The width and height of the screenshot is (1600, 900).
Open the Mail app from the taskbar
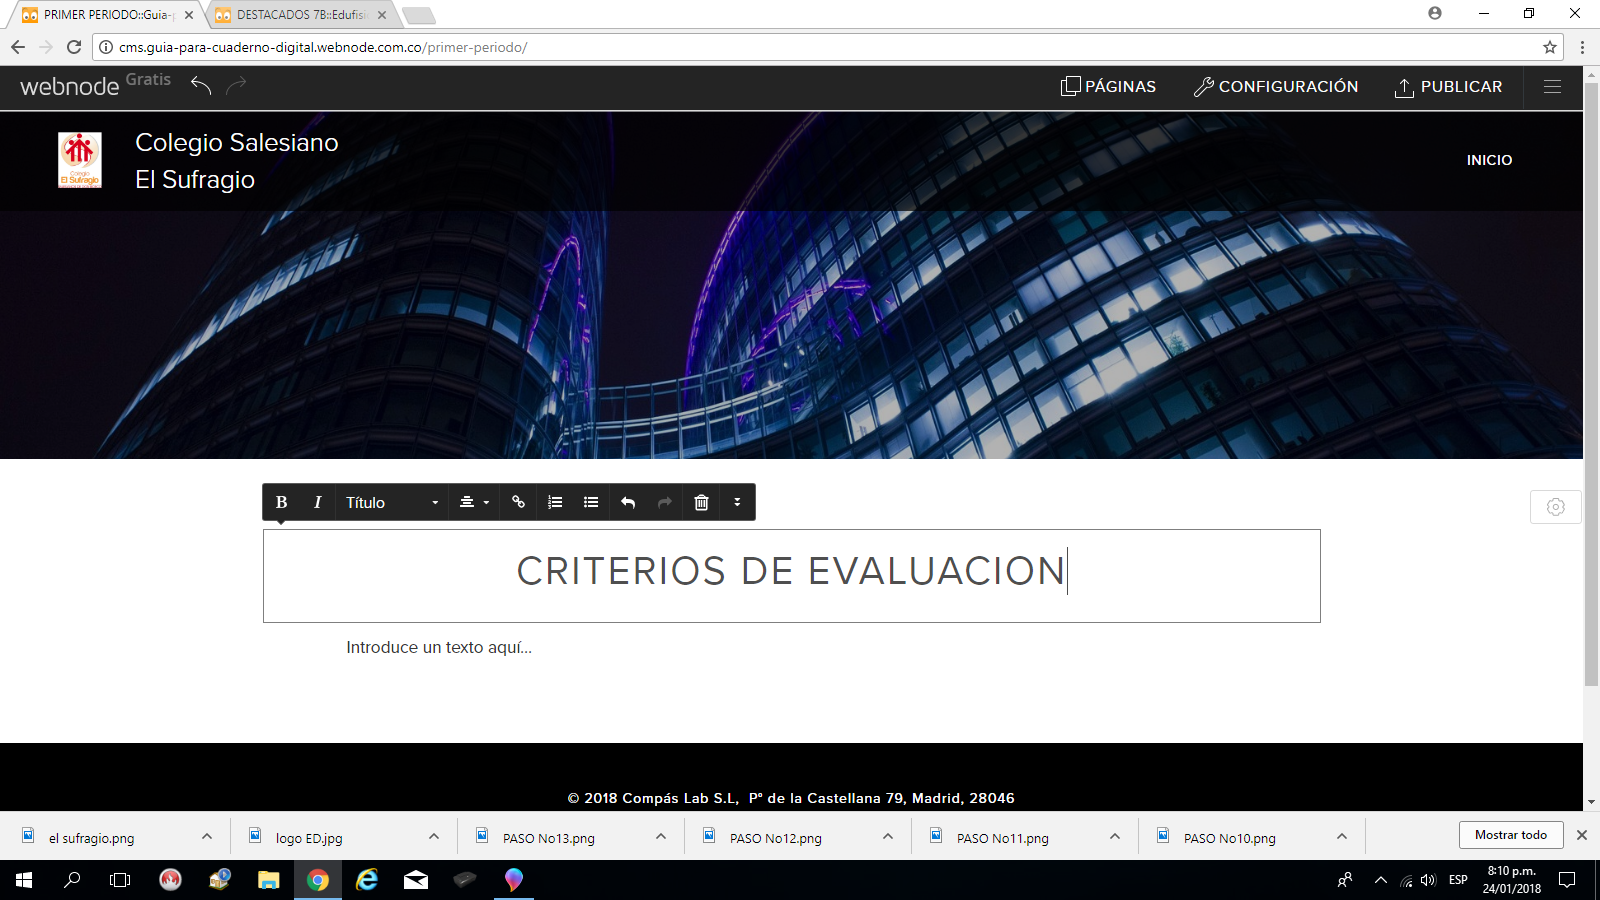tap(416, 880)
